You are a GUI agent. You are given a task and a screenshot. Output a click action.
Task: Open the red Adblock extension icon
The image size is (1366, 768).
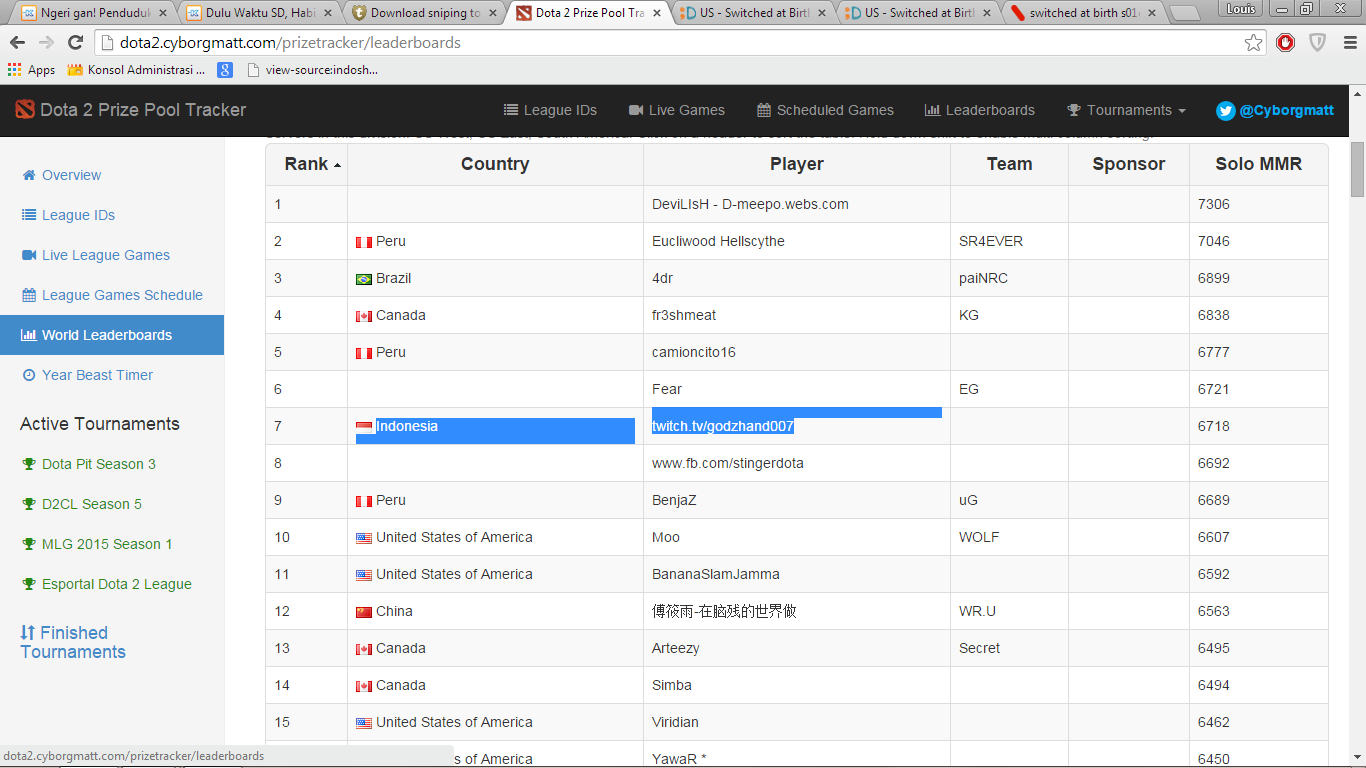(1286, 43)
